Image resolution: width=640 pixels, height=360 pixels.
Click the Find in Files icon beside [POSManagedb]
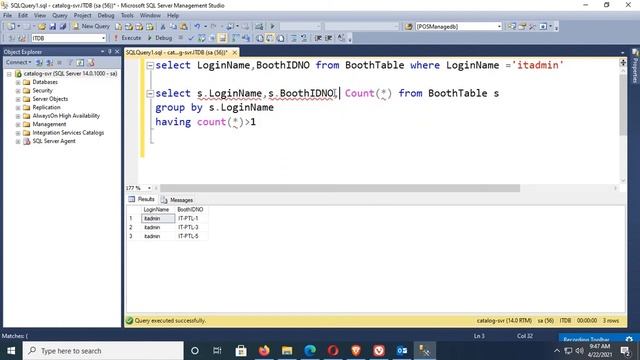tap(409, 27)
